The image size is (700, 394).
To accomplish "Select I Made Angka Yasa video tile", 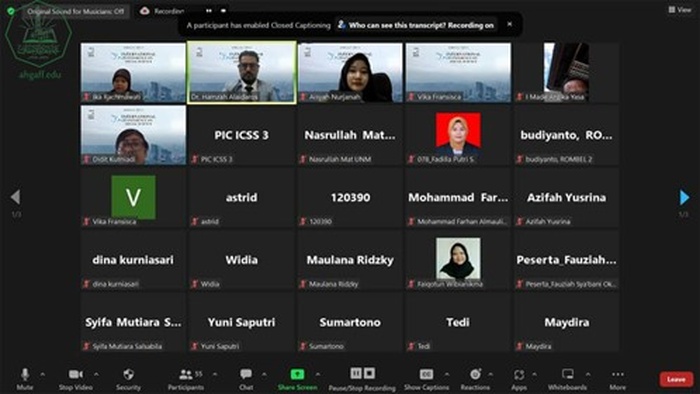I will tap(566, 72).
